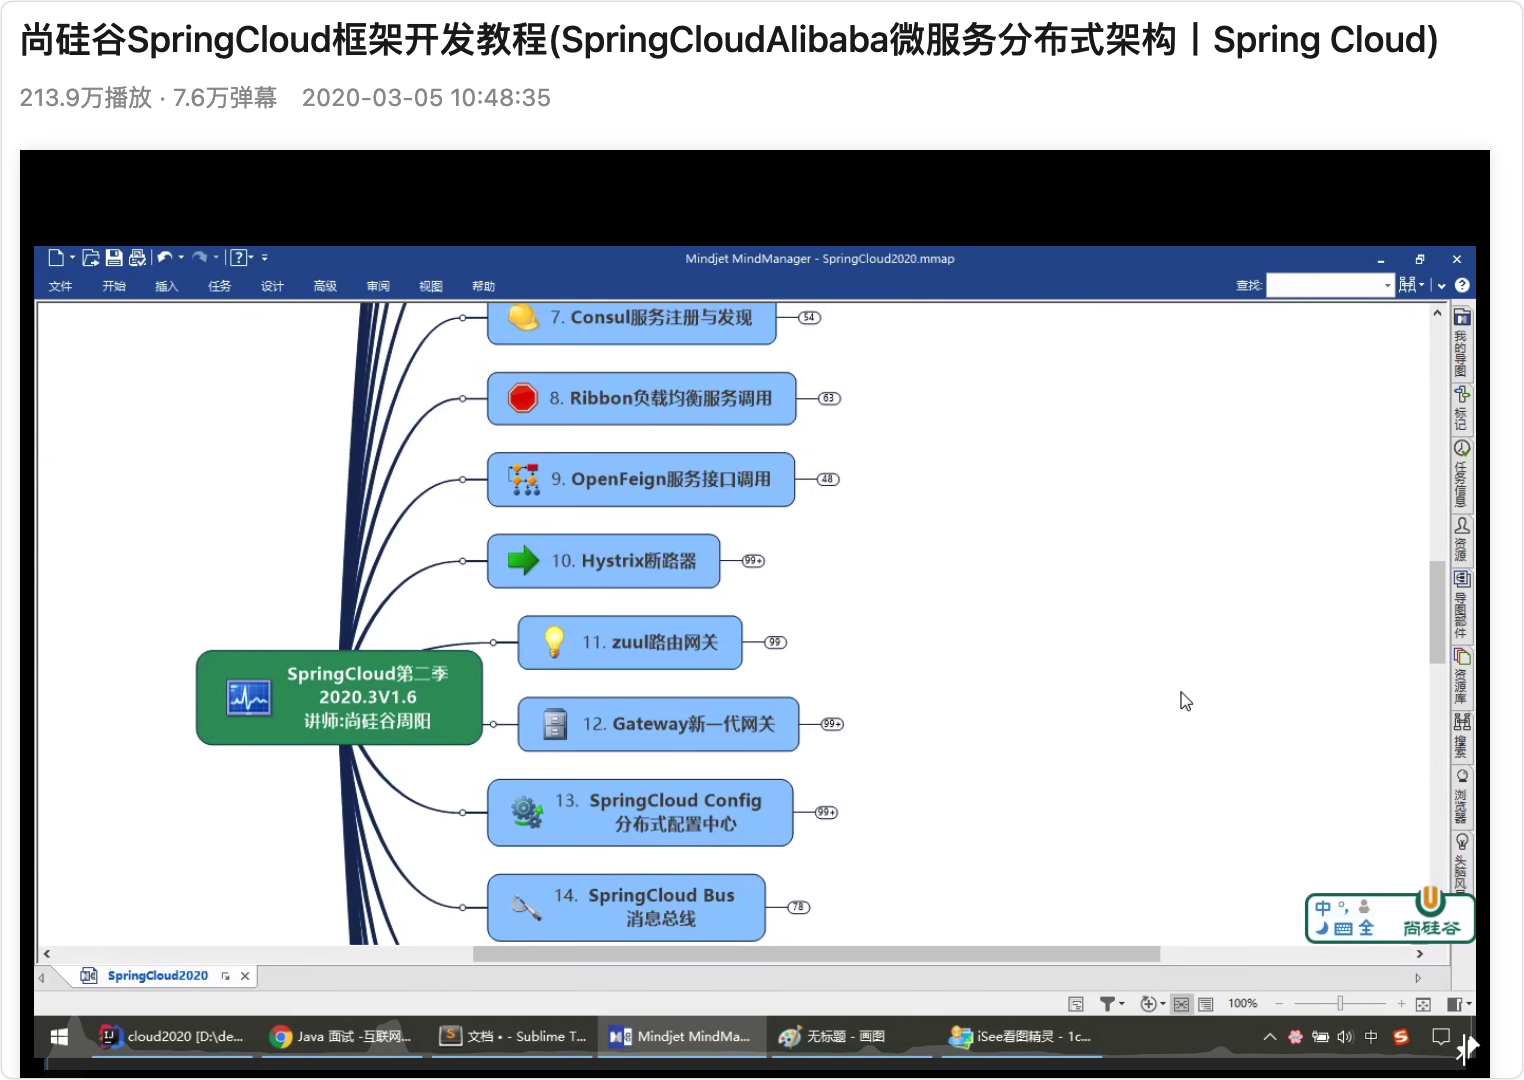Click the Fit map icon in status bar

1424,1004
